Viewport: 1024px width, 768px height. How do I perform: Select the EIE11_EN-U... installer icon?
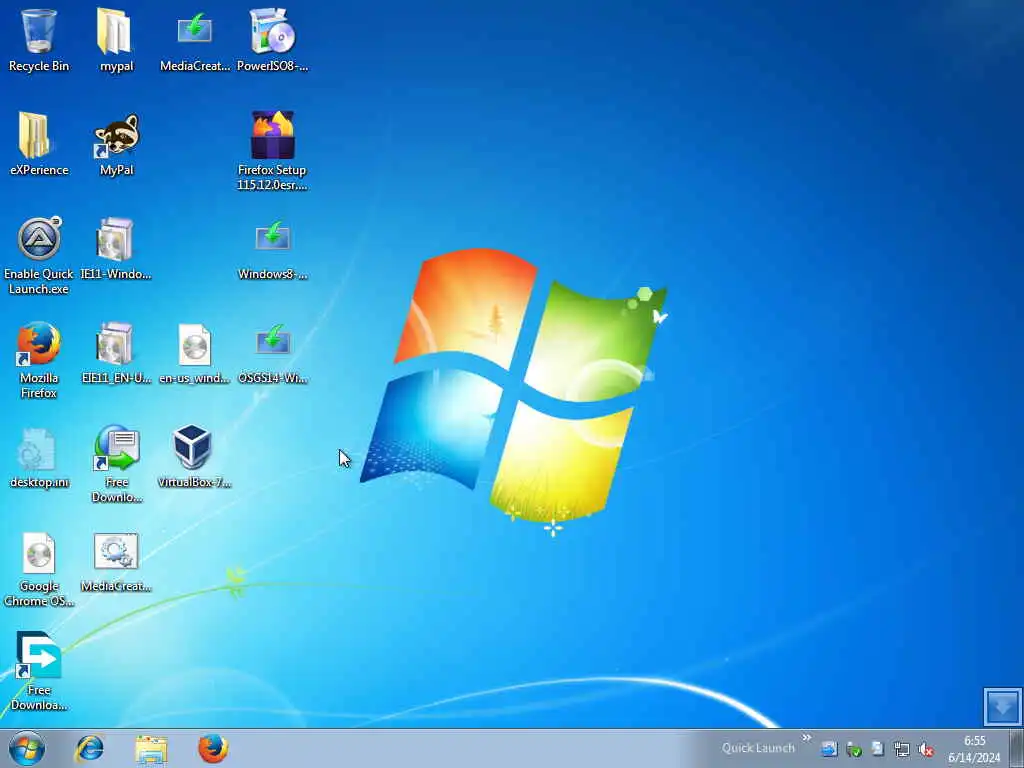point(116,351)
